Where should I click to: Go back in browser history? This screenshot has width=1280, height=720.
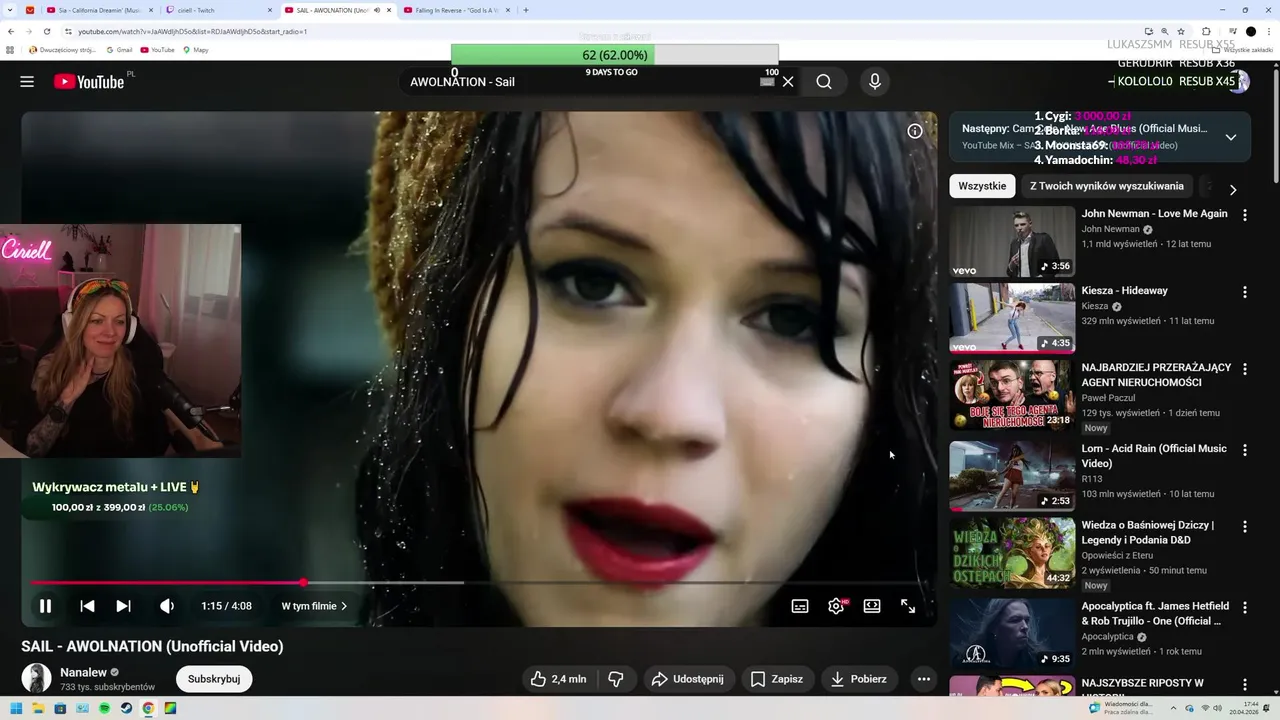11,31
